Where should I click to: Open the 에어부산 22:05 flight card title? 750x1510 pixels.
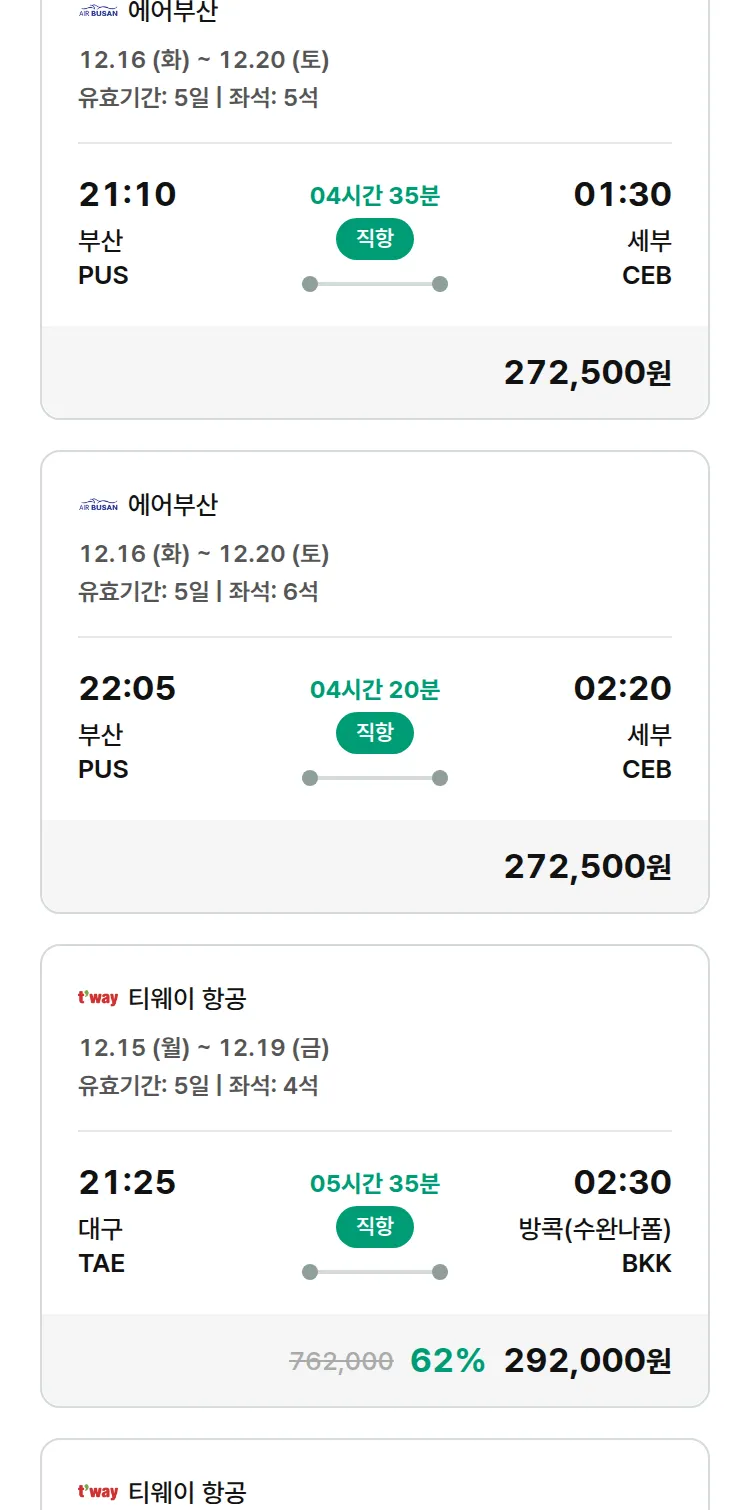(172, 505)
